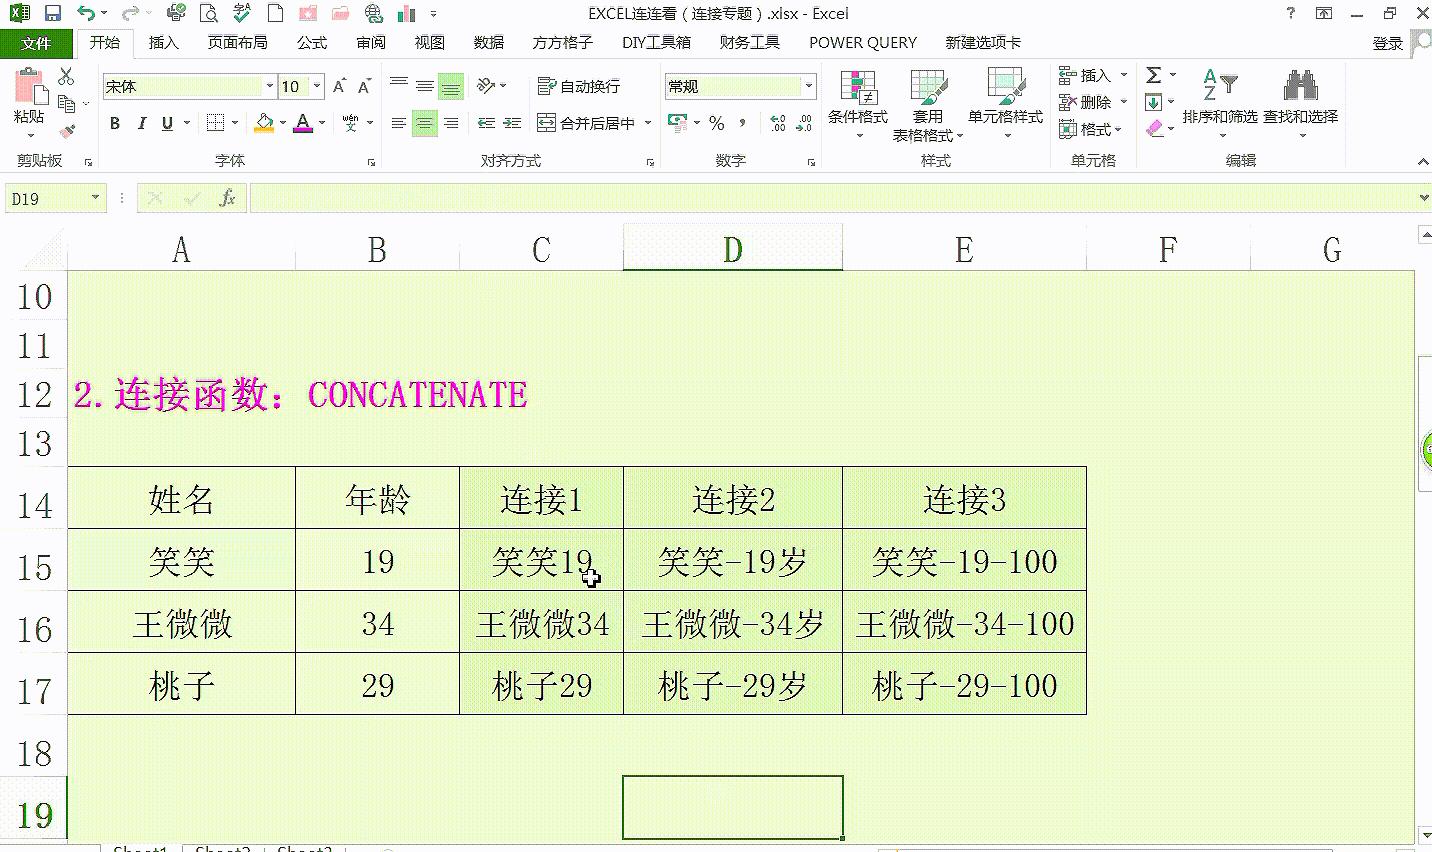Viewport: 1432px width, 852px height.
Task: Open the font color swatch
Action: click(x=302, y=123)
